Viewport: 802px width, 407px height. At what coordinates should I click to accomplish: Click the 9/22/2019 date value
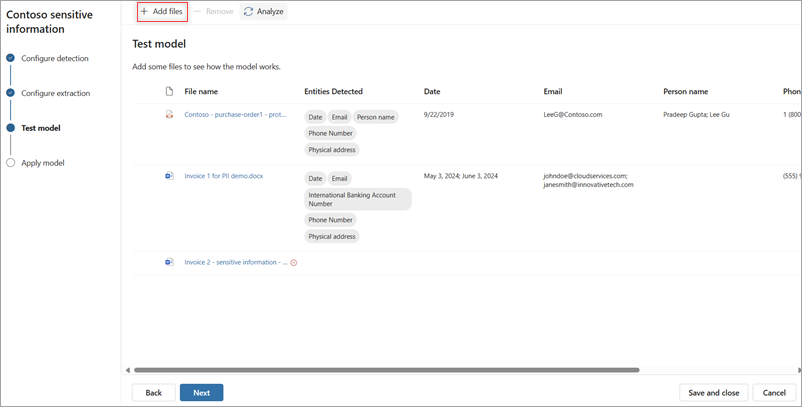439,115
